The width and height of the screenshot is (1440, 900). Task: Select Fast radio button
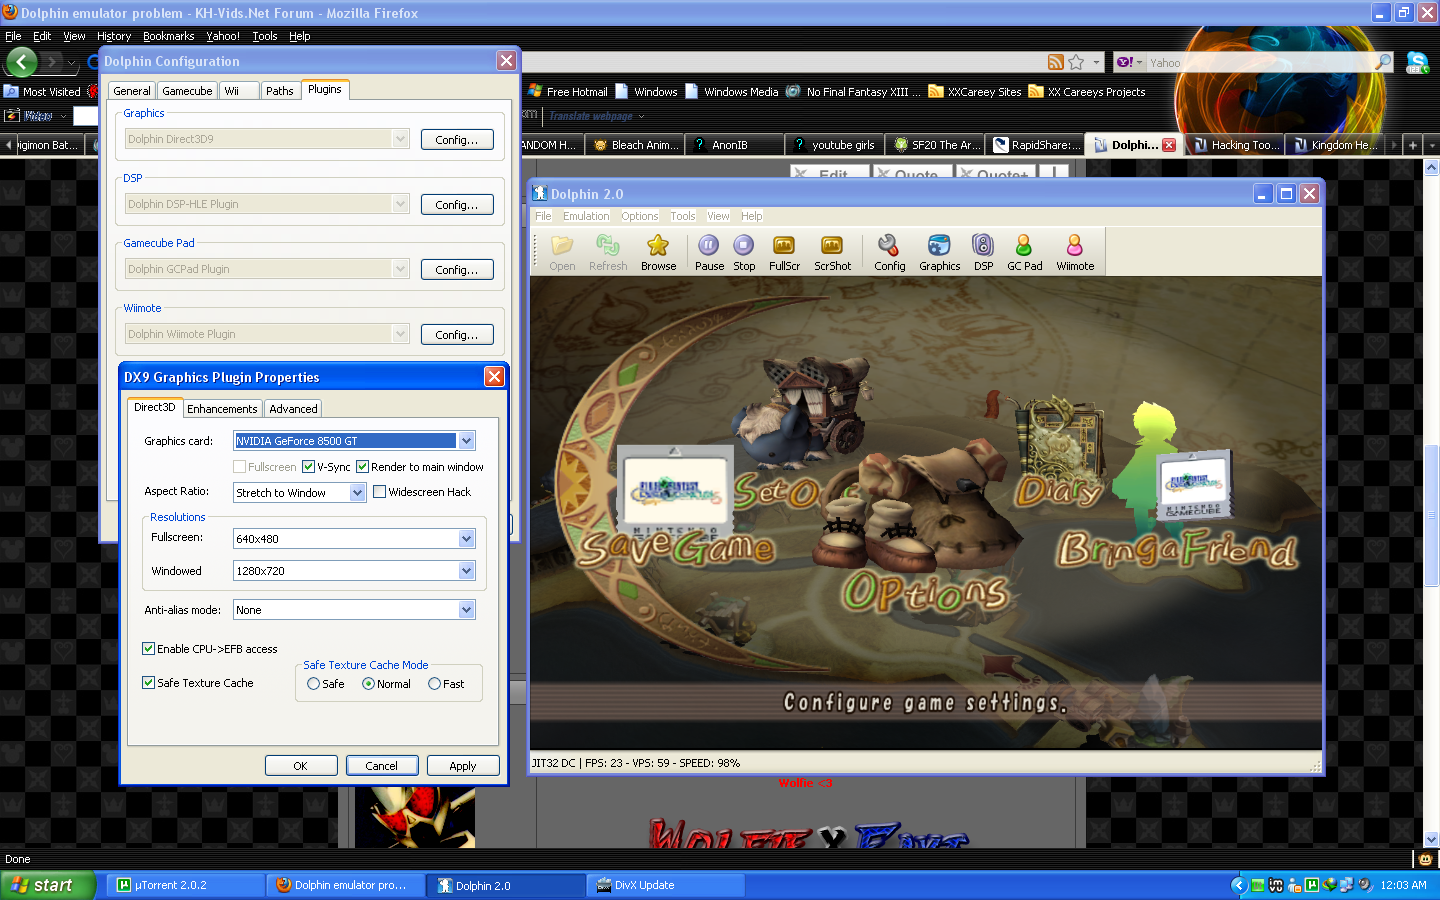click(x=434, y=684)
